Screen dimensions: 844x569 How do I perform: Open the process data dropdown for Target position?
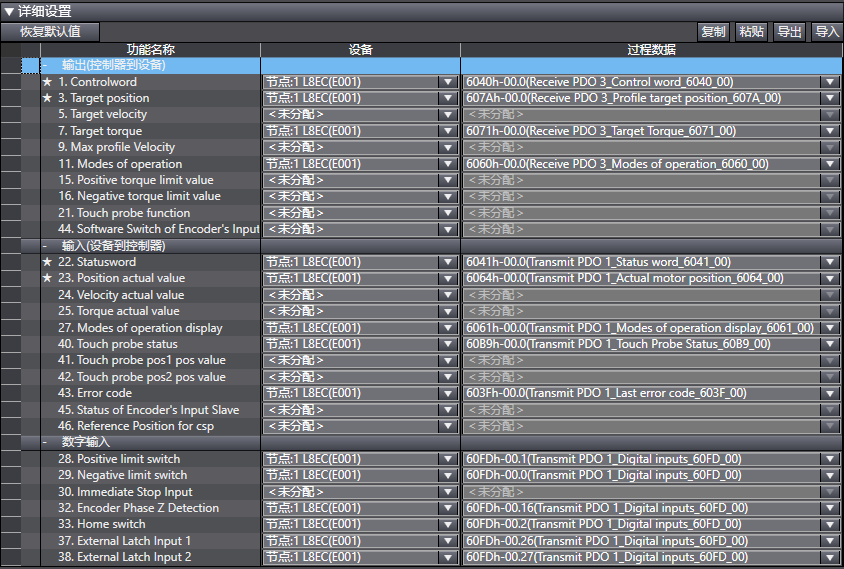click(829, 98)
